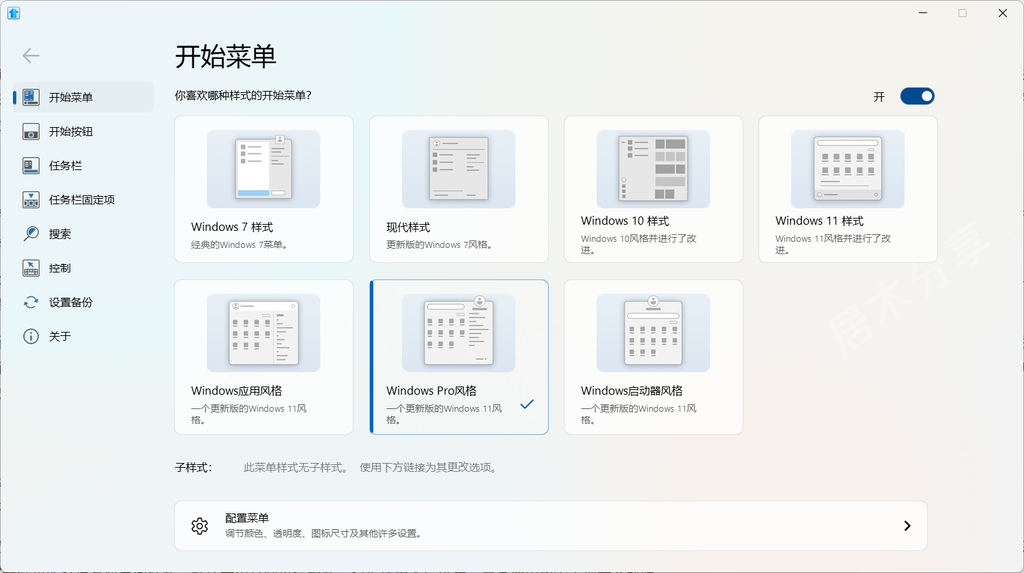Click the Start button sidebar icon

tap(31, 131)
